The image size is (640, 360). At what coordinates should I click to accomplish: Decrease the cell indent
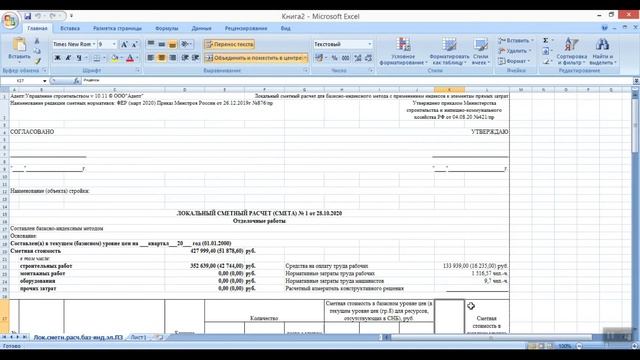pos(185,58)
